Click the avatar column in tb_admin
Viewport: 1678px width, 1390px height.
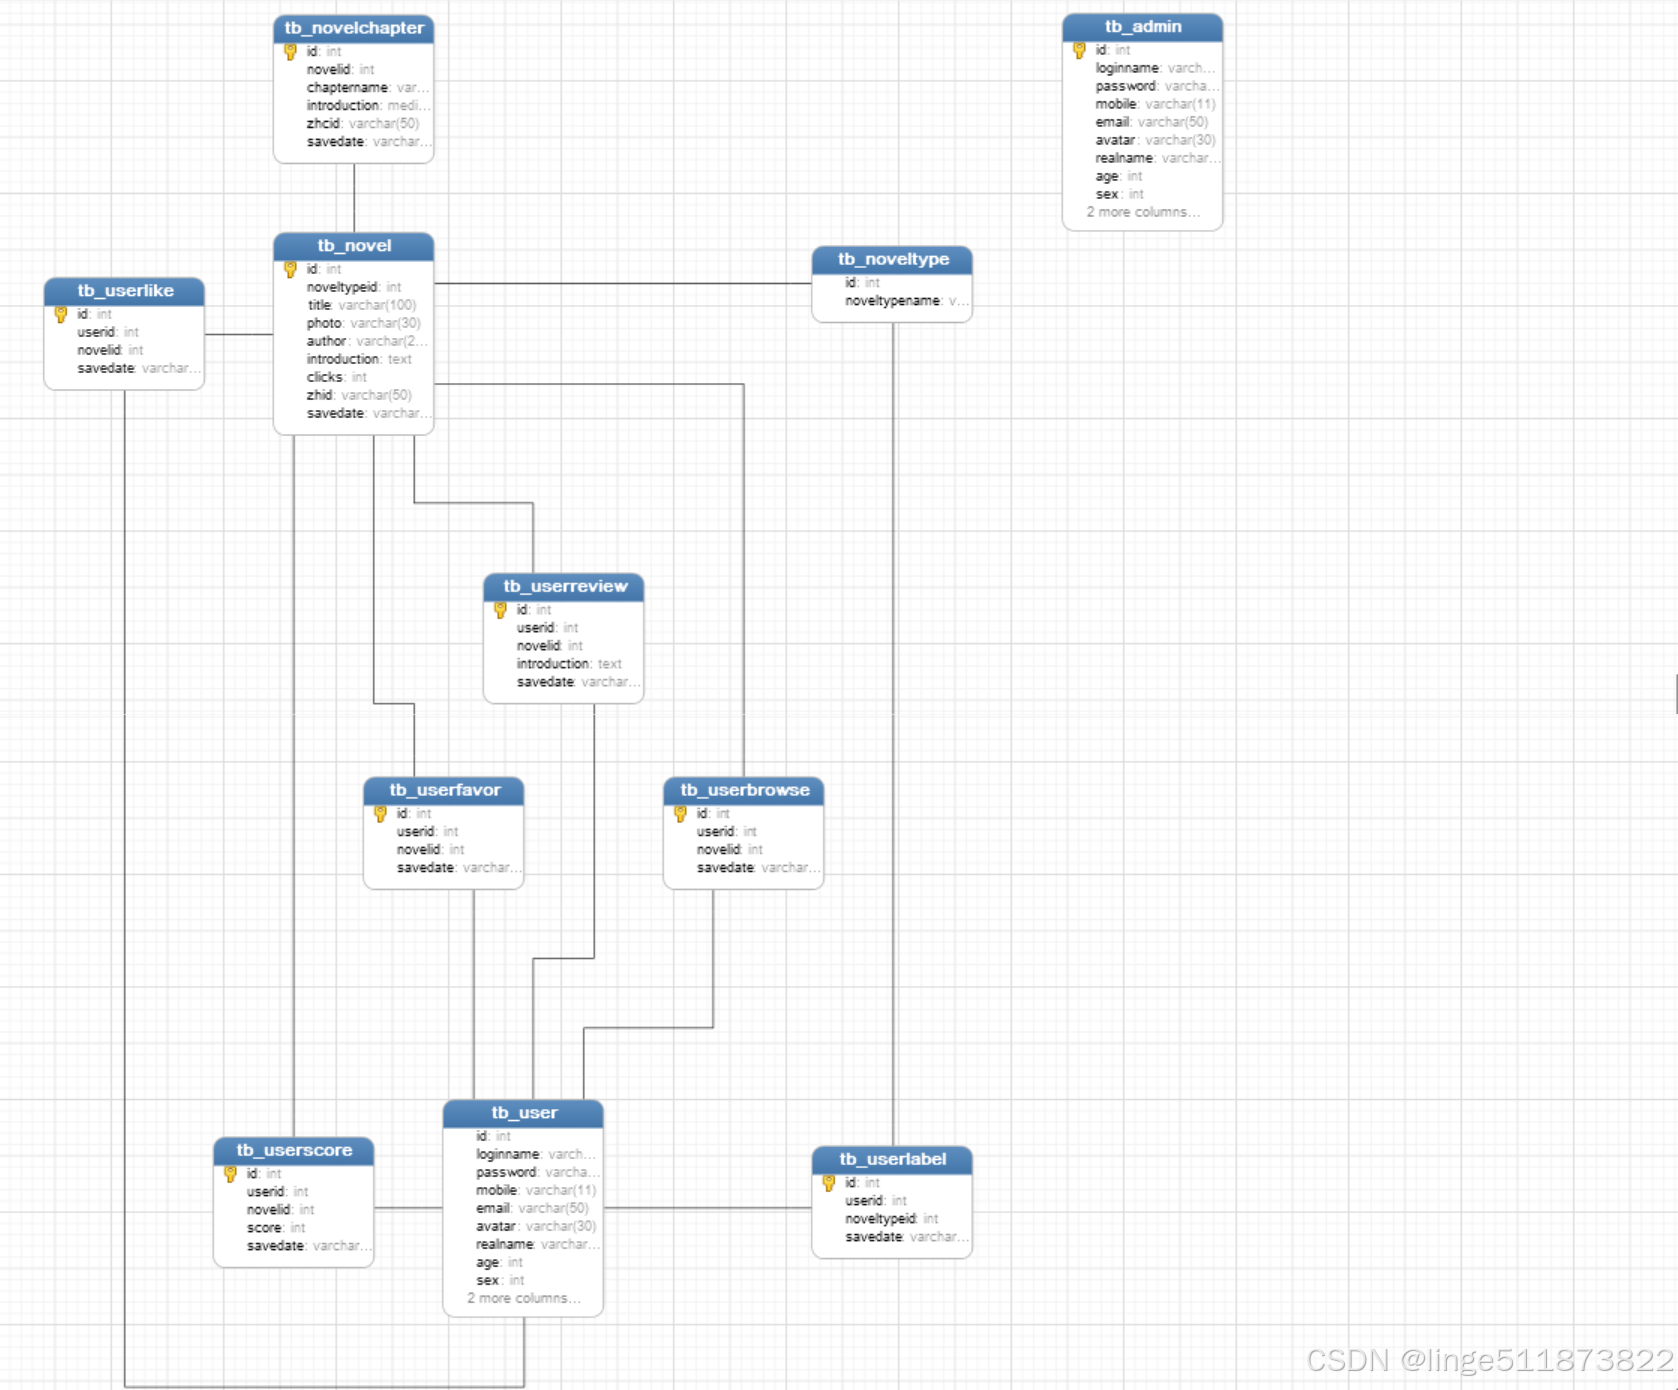[x=1155, y=140]
